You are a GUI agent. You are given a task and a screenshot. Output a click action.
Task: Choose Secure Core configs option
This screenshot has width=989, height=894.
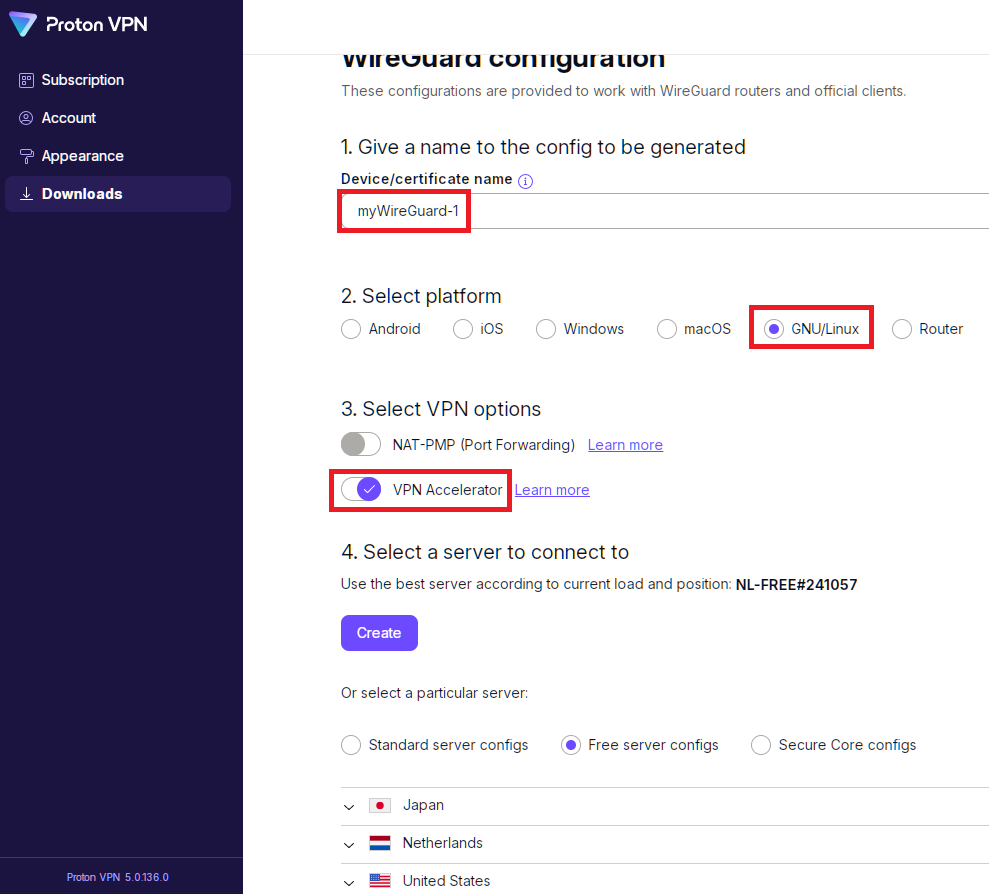(761, 745)
